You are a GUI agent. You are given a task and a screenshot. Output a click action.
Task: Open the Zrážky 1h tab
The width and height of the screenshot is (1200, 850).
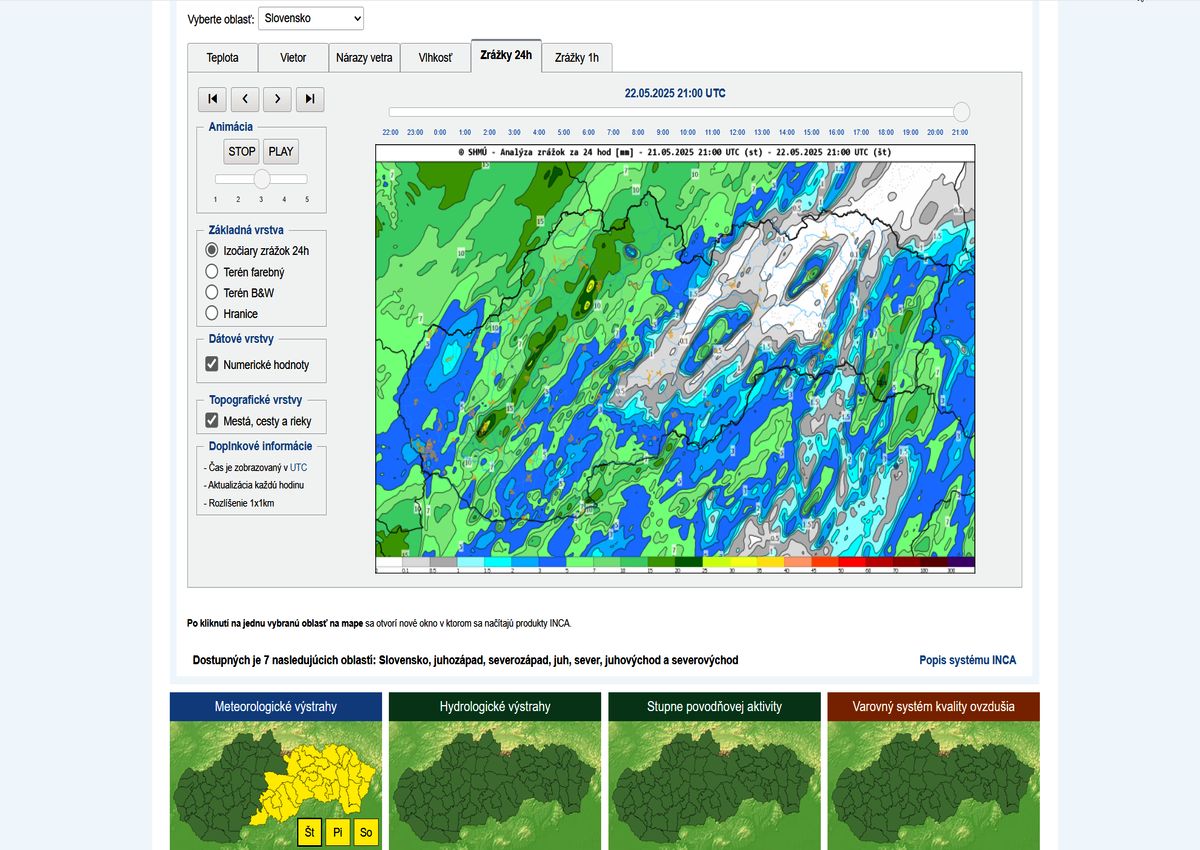577,58
